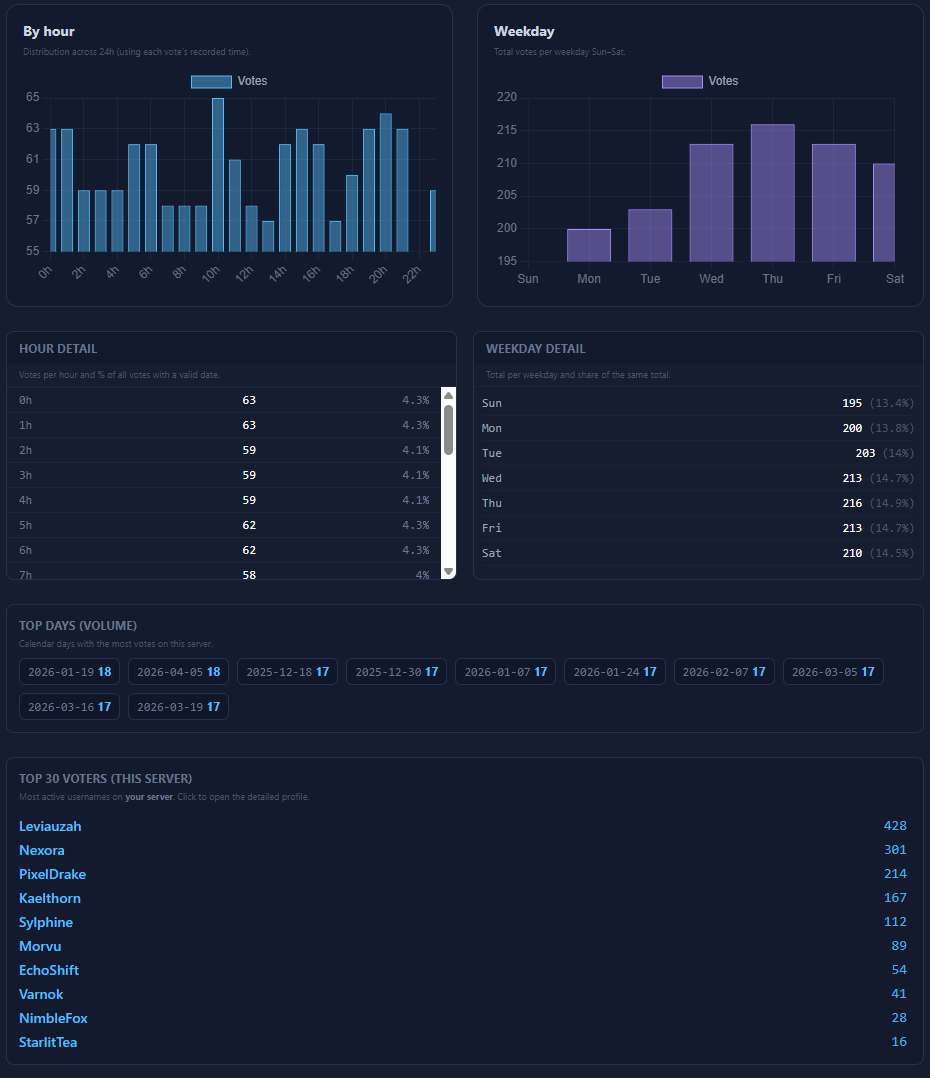Click the Thu bar in Weekday chart
Image resolution: width=930 pixels, height=1078 pixels.
click(x=772, y=193)
